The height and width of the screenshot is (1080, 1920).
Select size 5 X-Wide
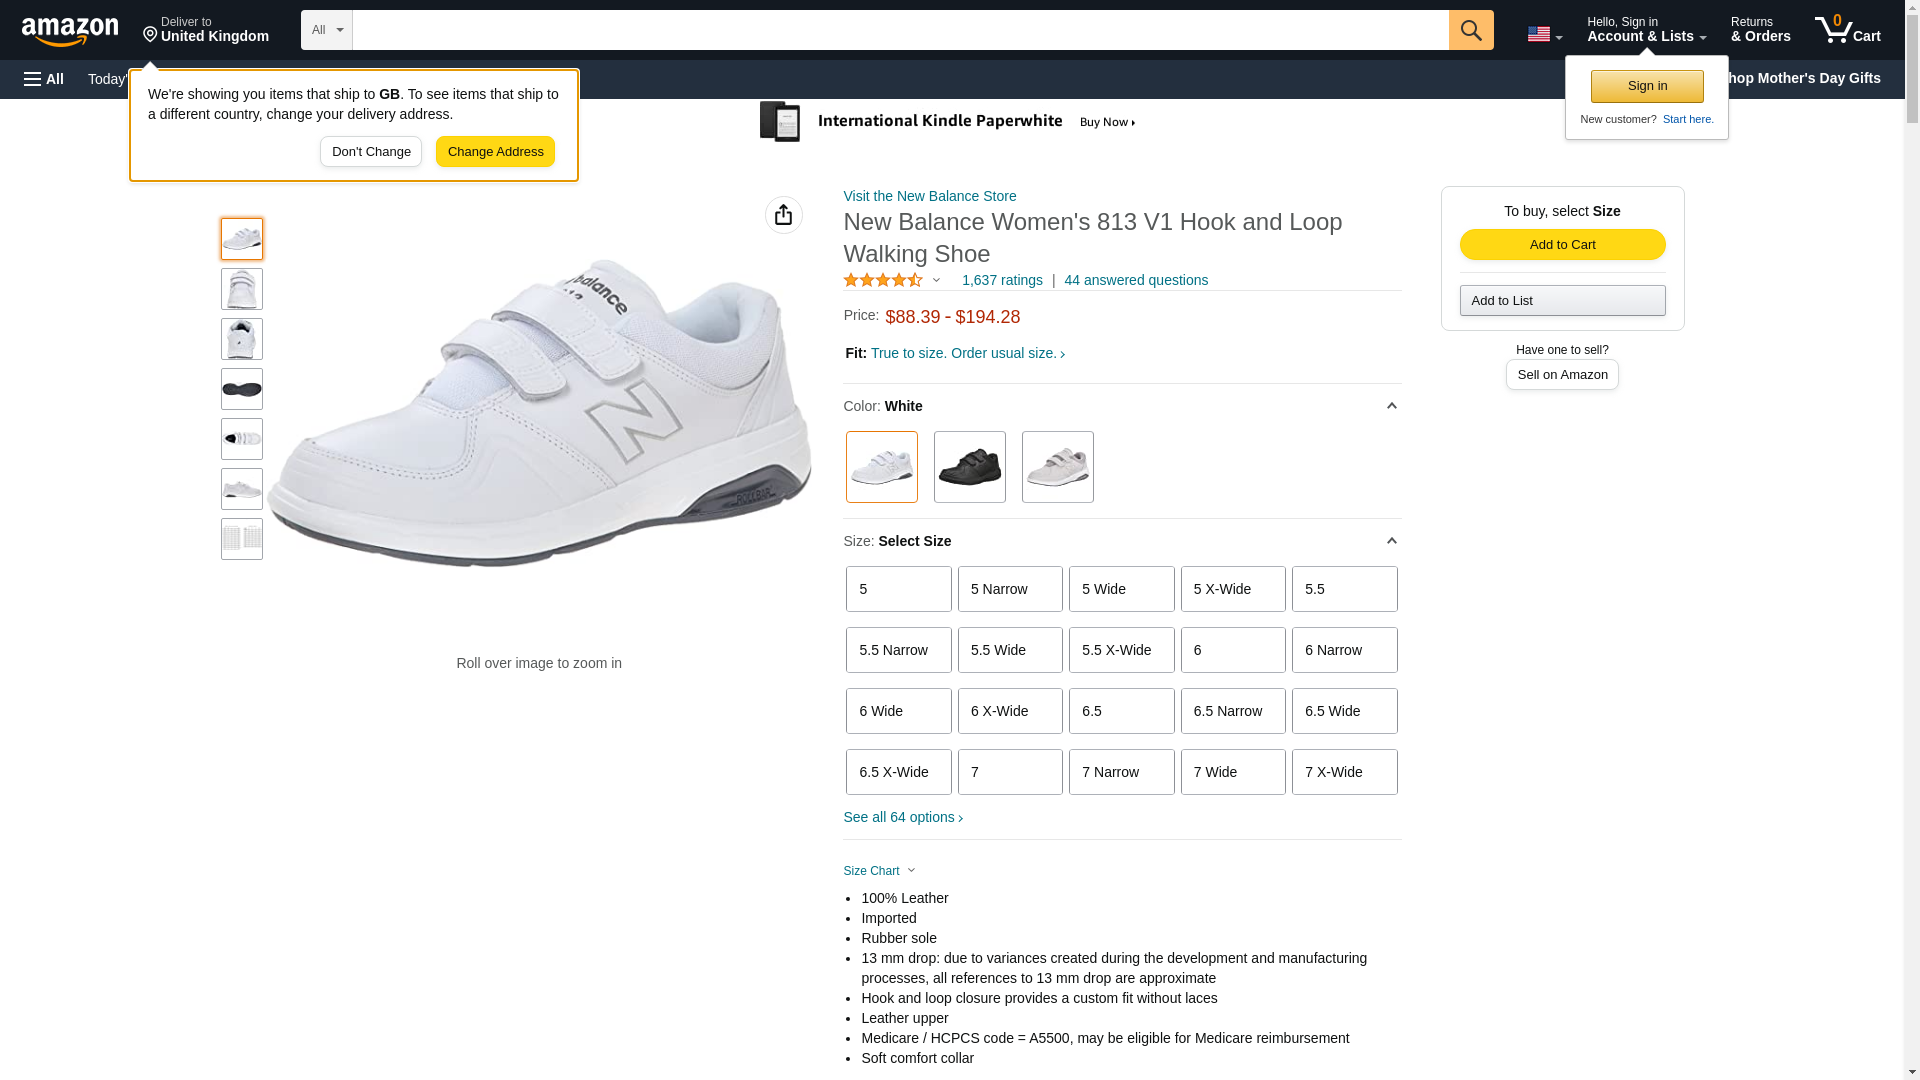pyautogui.click(x=1232, y=589)
